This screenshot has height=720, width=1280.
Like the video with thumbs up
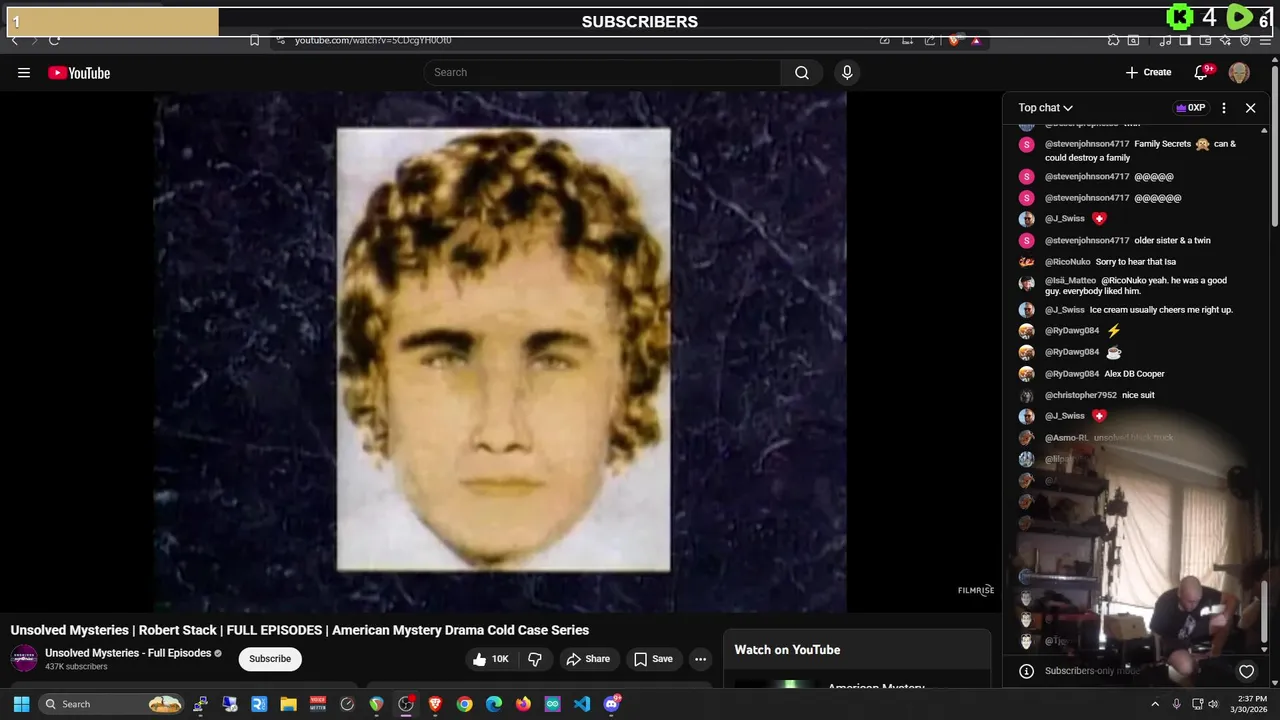click(490, 659)
